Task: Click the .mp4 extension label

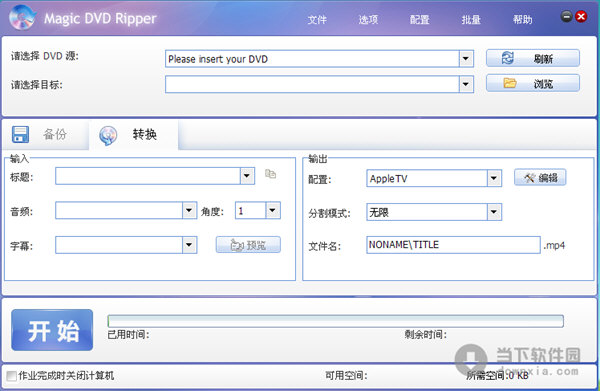Action: coord(554,245)
